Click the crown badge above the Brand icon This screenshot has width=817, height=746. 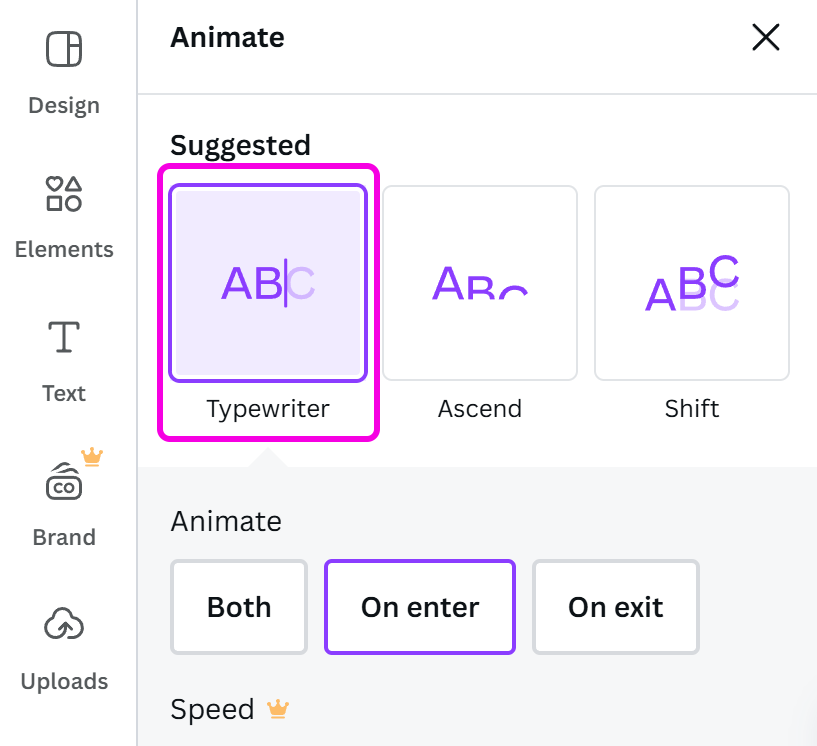coord(92,457)
